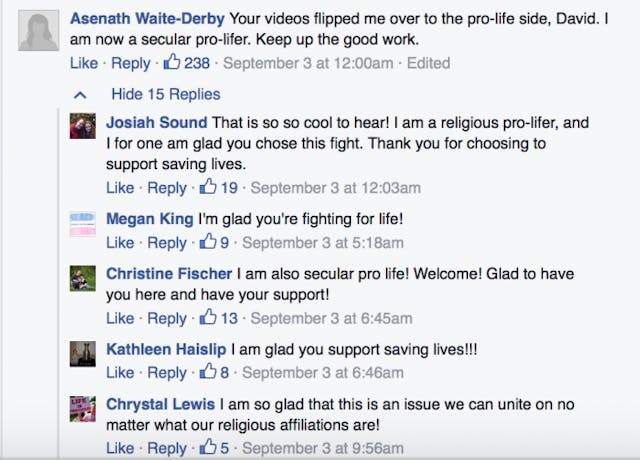Like Megan King's reply
Image resolution: width=640 pixels, height=460 pixels.
[x=120, y=242]
